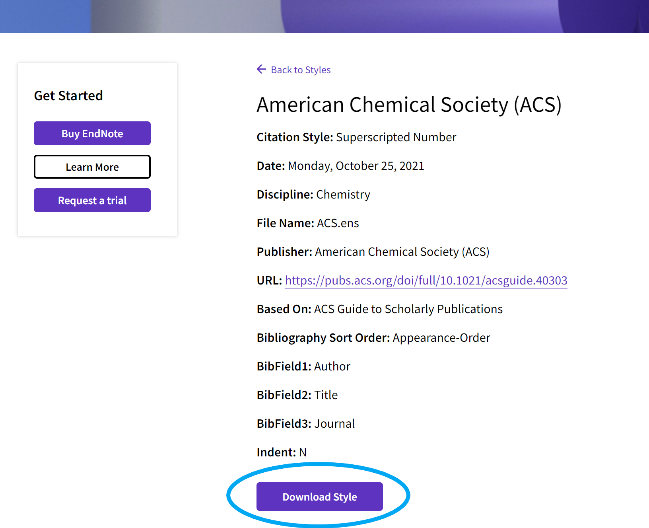Click ACS Guide to Scholarly Publications text
Screen dimensions: 649x528
coord(420,309)
